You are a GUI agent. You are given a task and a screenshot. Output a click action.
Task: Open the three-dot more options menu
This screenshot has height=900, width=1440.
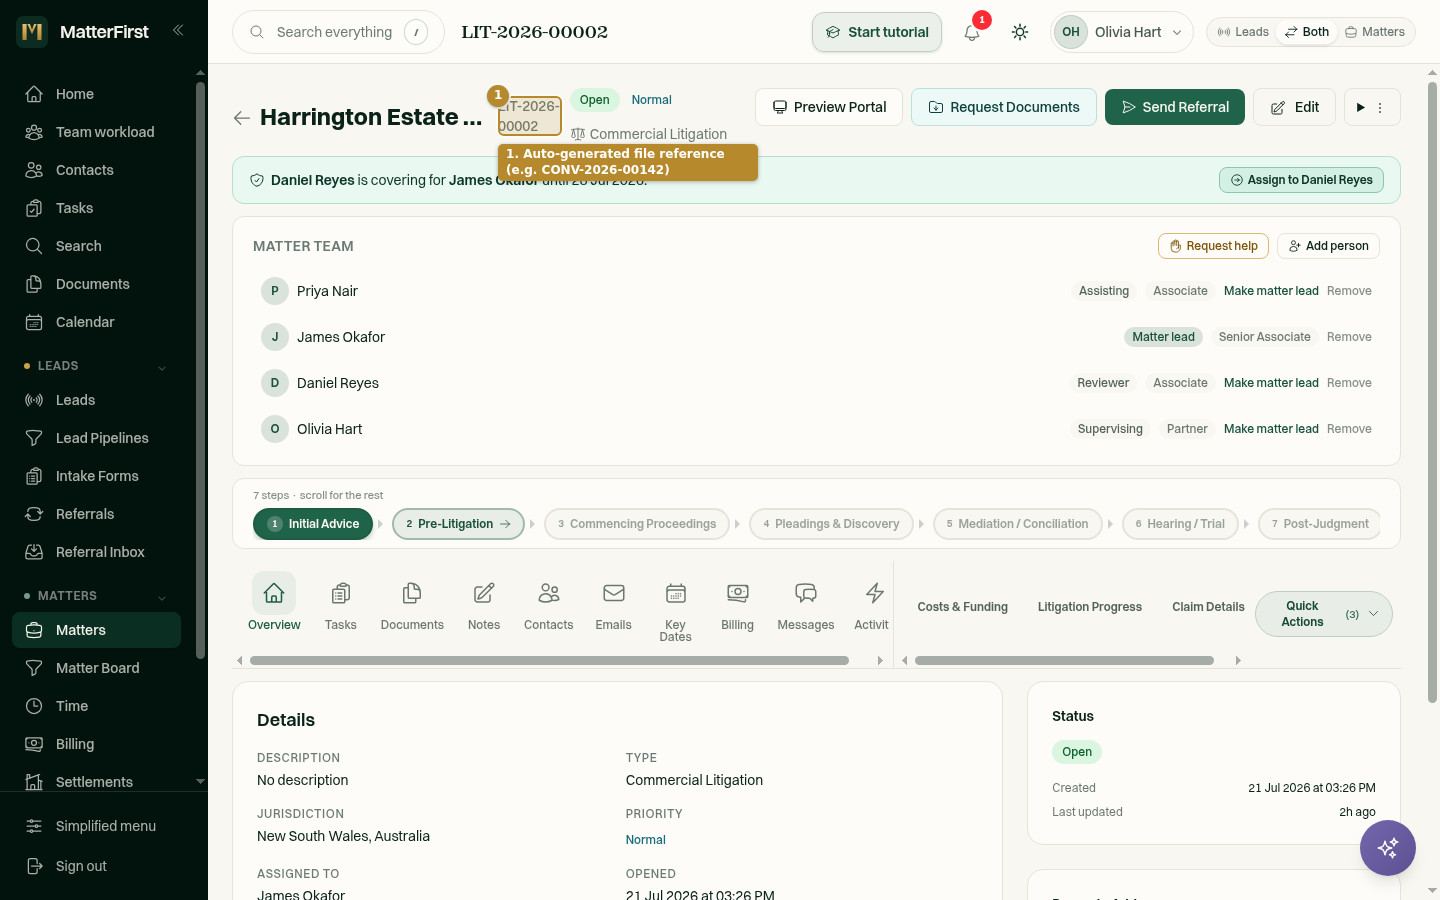click(x=1380, y=107)
